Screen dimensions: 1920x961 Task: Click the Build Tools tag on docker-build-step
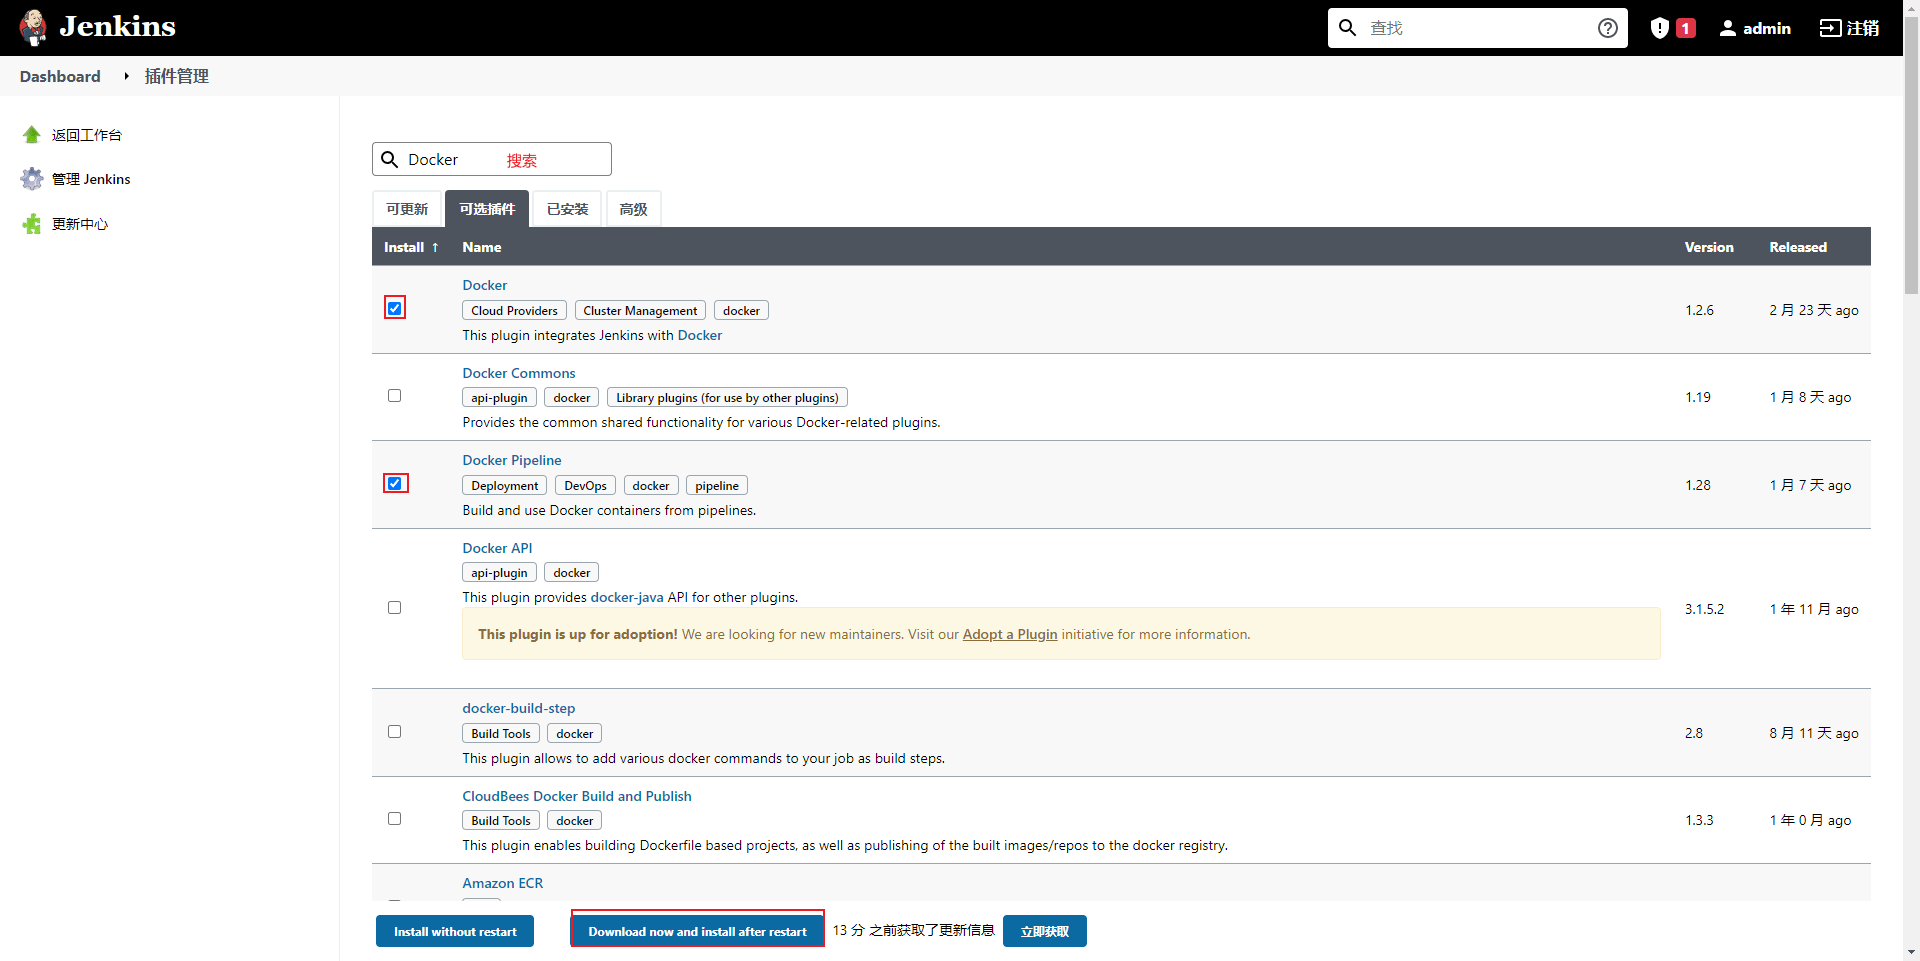coord(501,734)
